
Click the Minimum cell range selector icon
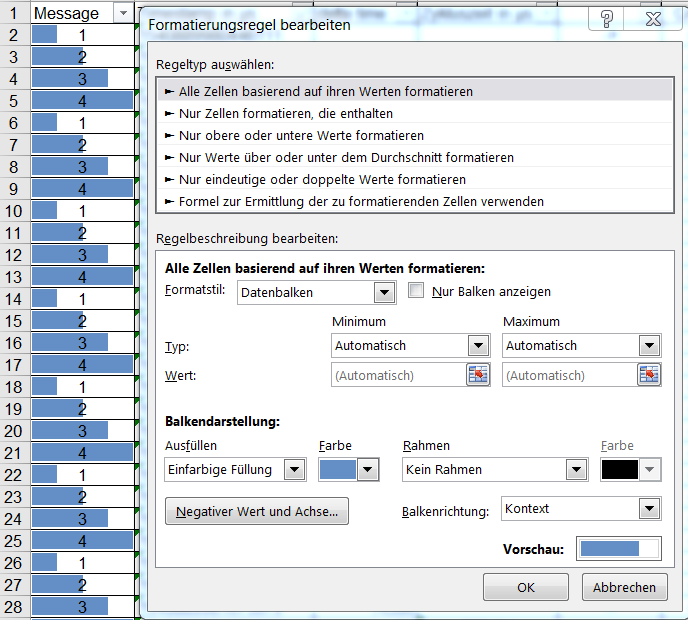(x=478, y=375)
